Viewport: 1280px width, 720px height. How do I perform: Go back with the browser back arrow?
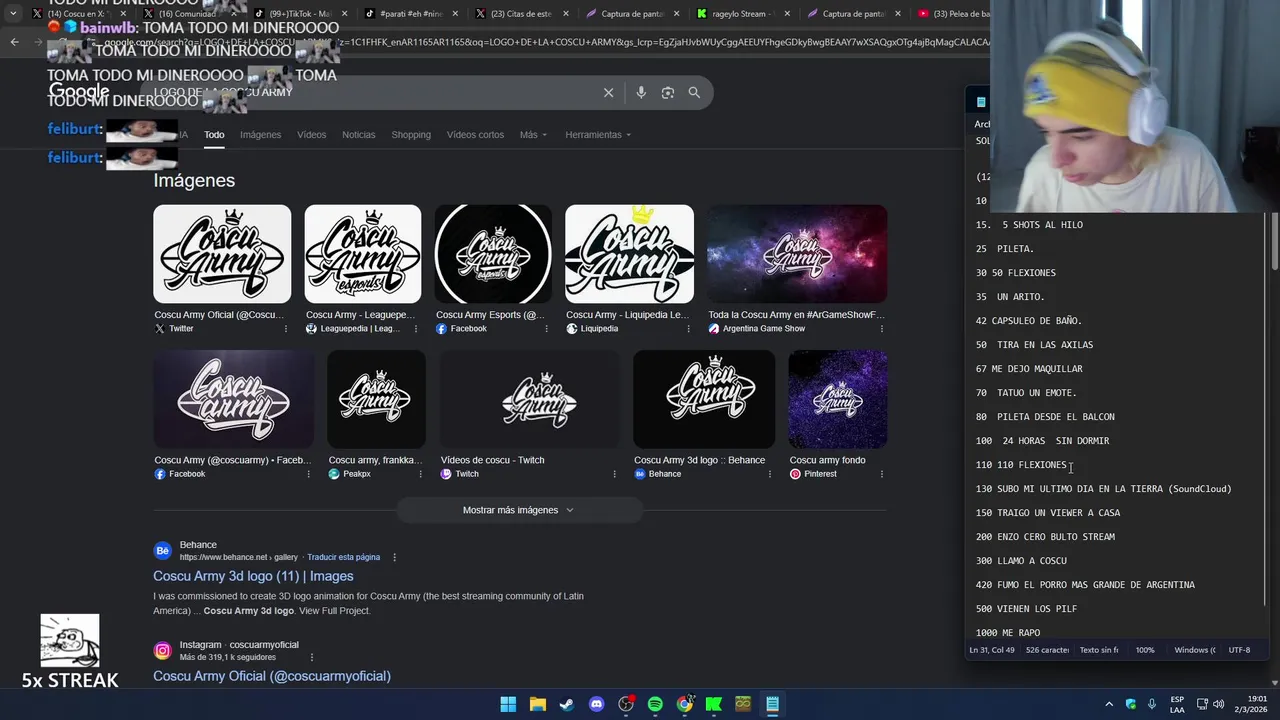tap(14, 42)
